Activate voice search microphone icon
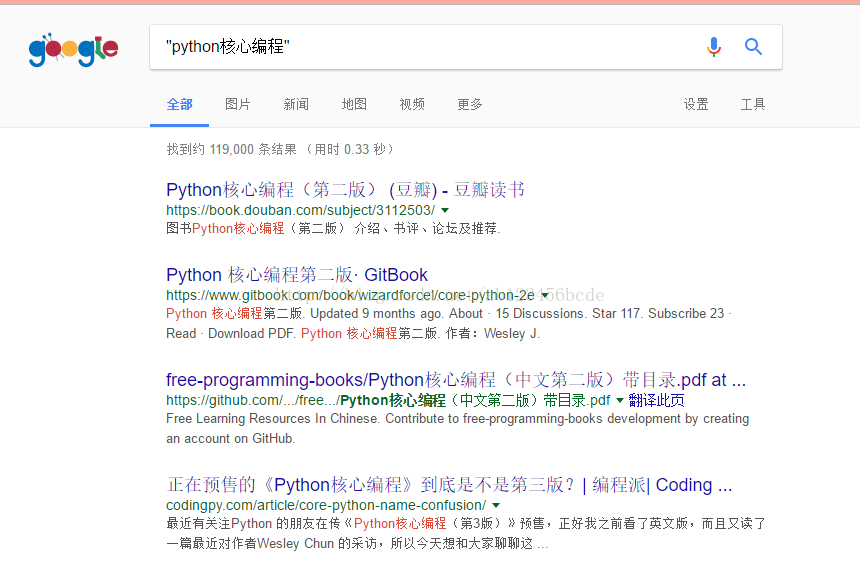 click(x=714, y=47)
